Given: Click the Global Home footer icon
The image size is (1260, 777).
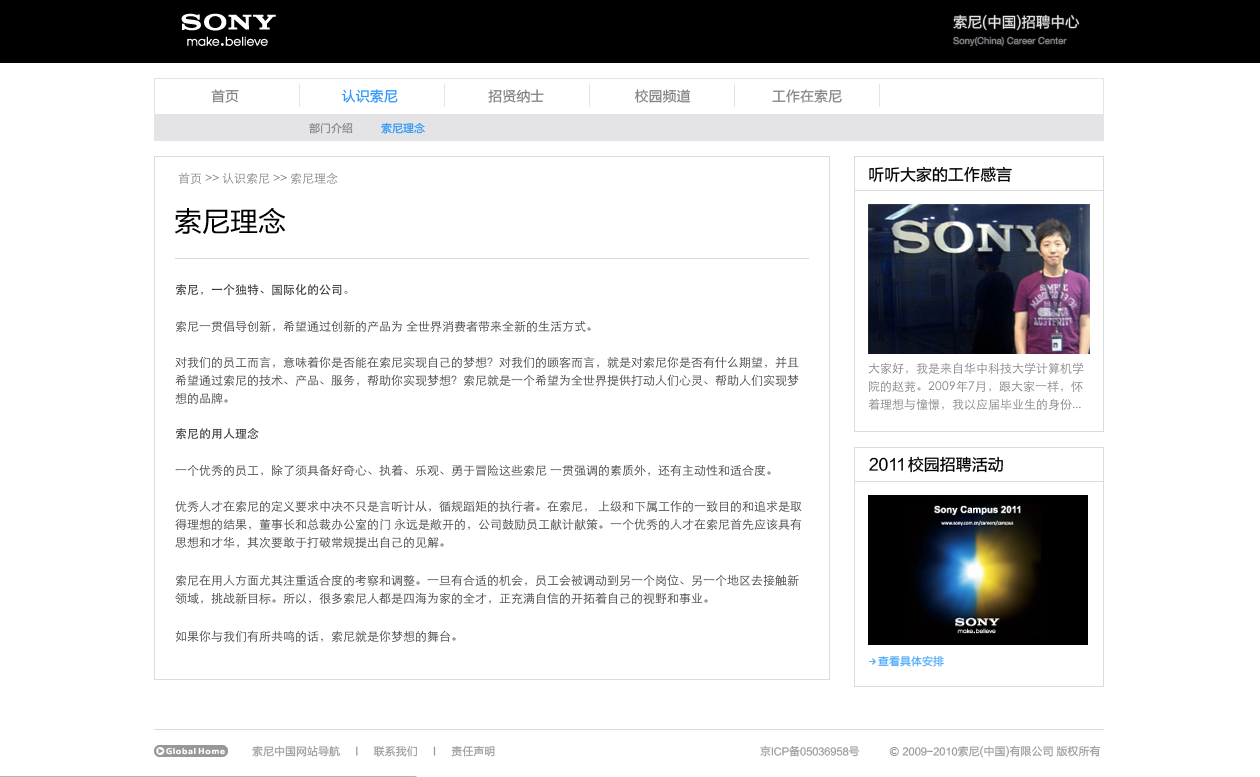Looking at the screenshot, I should click(191, 751).
